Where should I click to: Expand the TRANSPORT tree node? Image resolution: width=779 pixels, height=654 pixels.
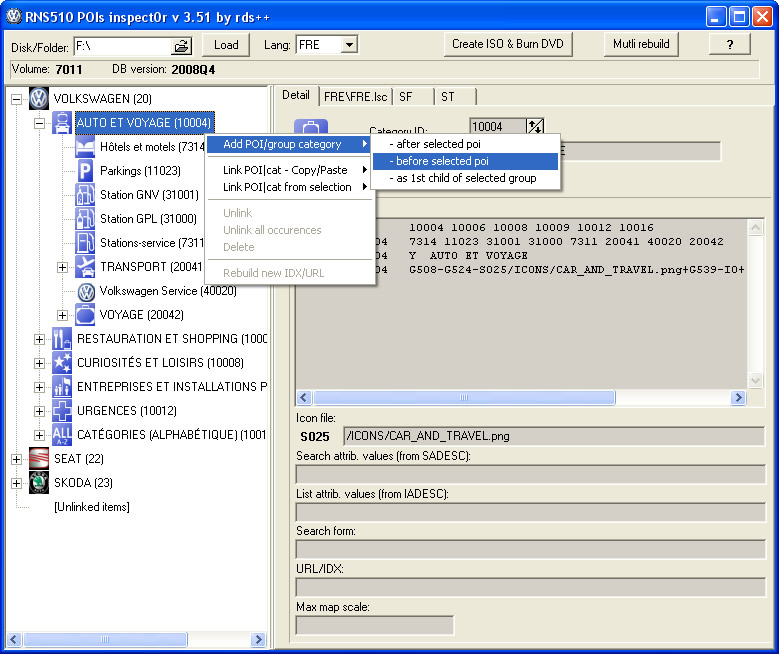pyautogui.click(x=62, y=267)
